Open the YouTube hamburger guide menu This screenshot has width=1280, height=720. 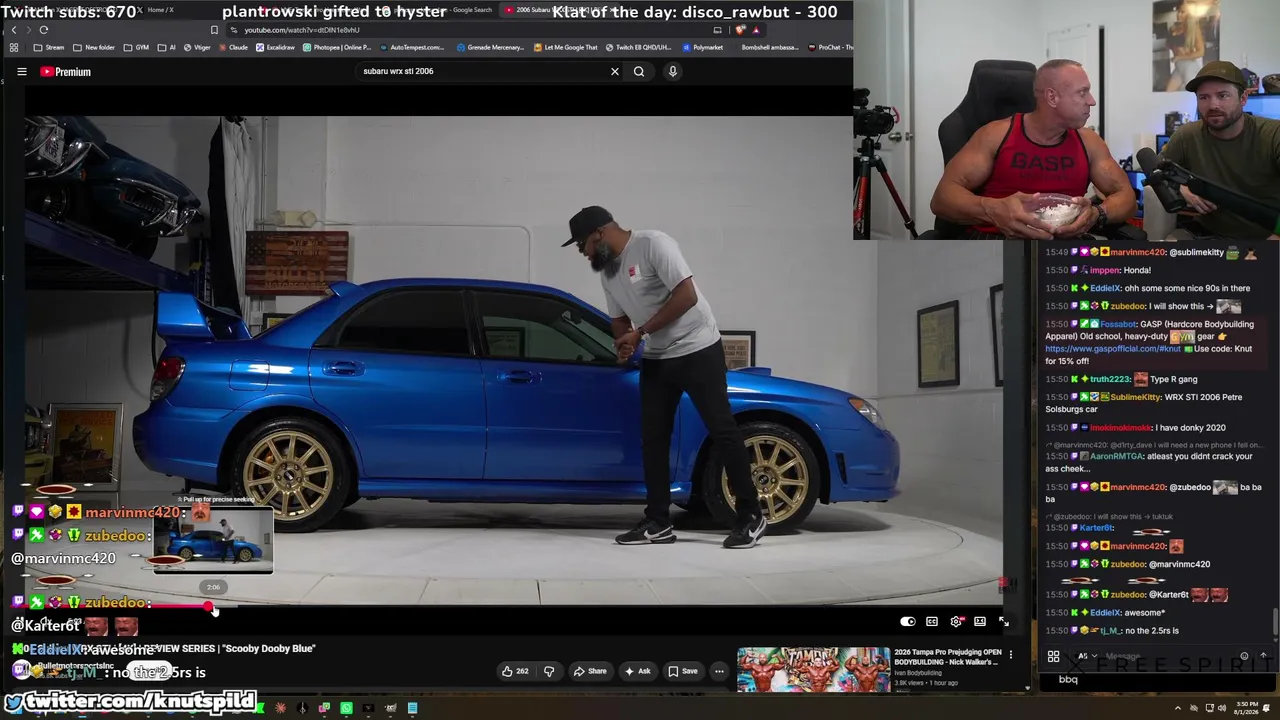coord(21,71)
